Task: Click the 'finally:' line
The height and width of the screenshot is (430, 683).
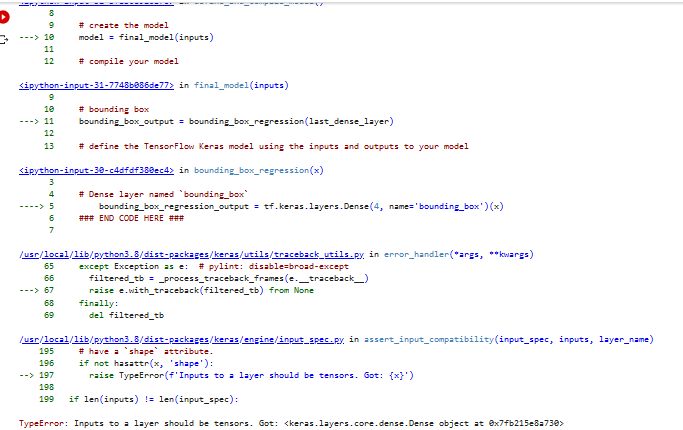Action: coord(98,303)
